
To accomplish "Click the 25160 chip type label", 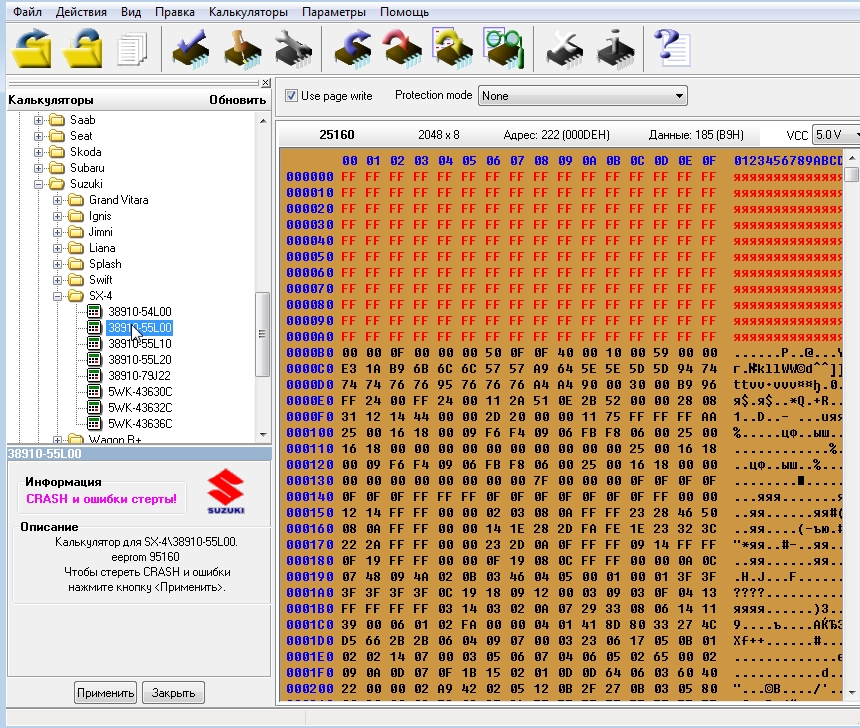I will point(337,135).
